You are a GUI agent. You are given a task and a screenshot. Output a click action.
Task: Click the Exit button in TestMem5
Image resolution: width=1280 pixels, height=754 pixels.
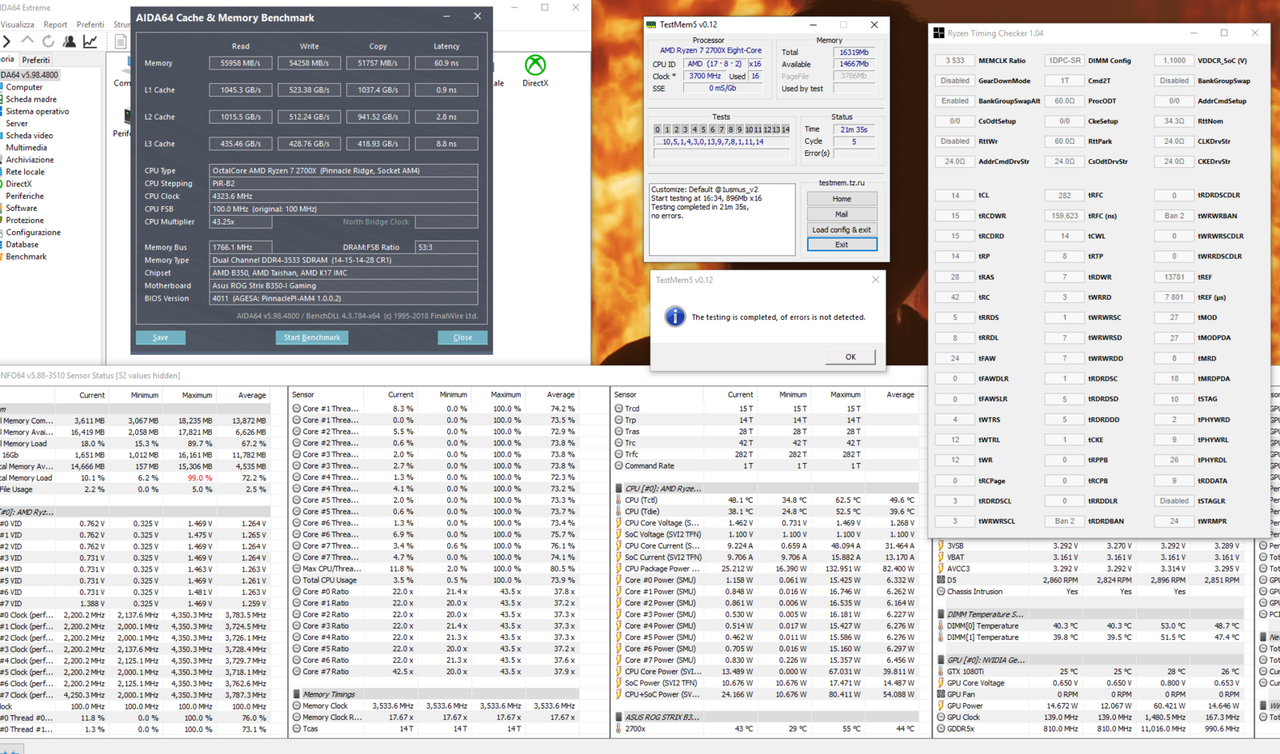click(841, 244)
